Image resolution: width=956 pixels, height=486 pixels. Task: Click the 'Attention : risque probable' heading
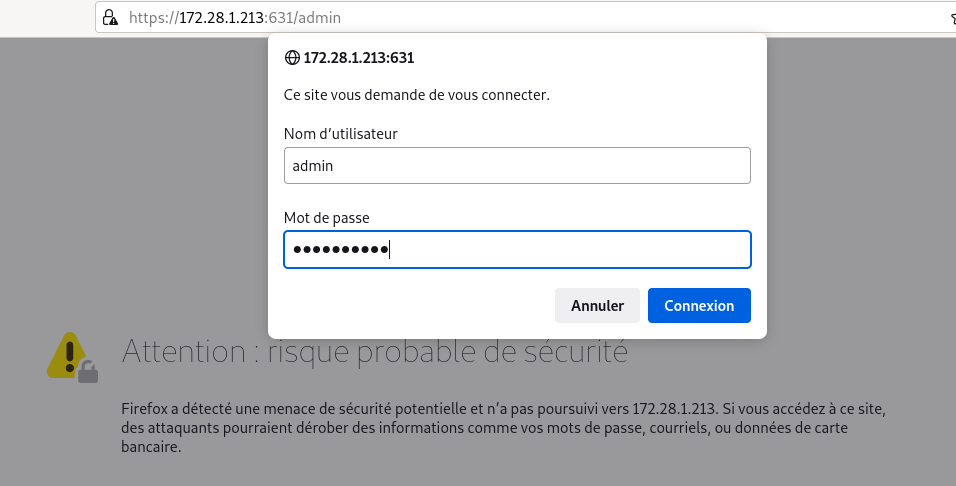(x=374, y=352)
